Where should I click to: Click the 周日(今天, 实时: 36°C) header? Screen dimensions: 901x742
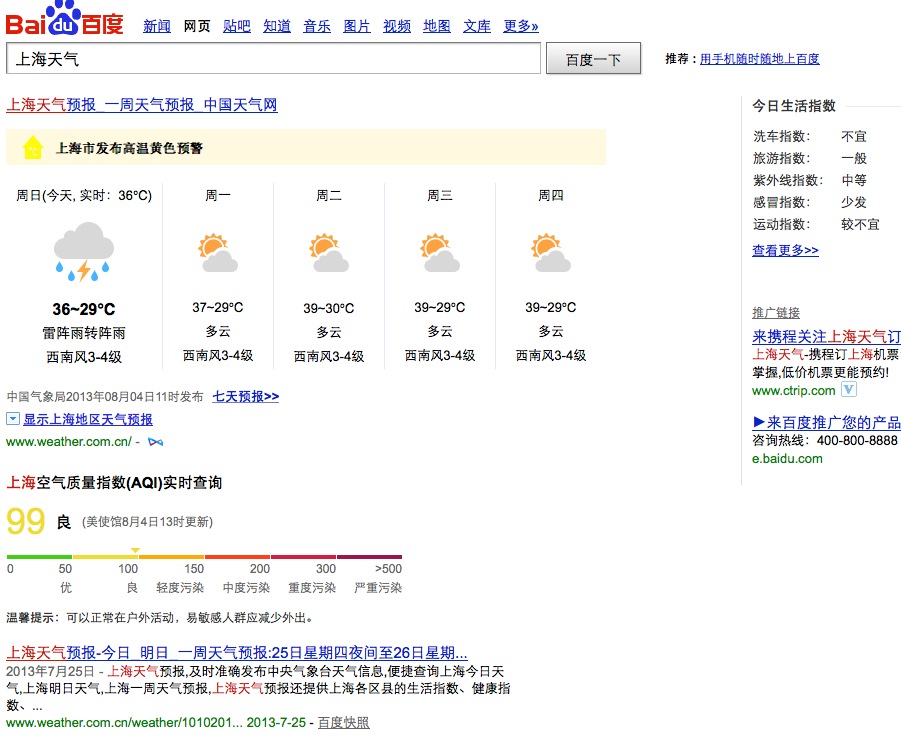coord(84,195)
